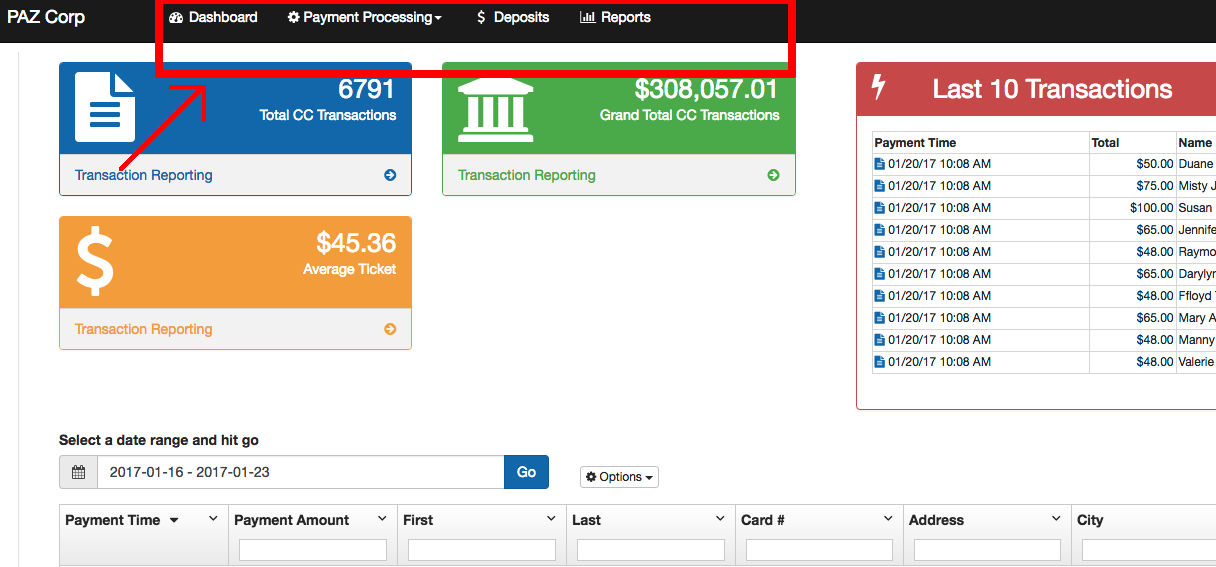Viewport: 1216px width, 567px height.
Task: Click the bank building icon on green card
Action: tap(496, 110)
